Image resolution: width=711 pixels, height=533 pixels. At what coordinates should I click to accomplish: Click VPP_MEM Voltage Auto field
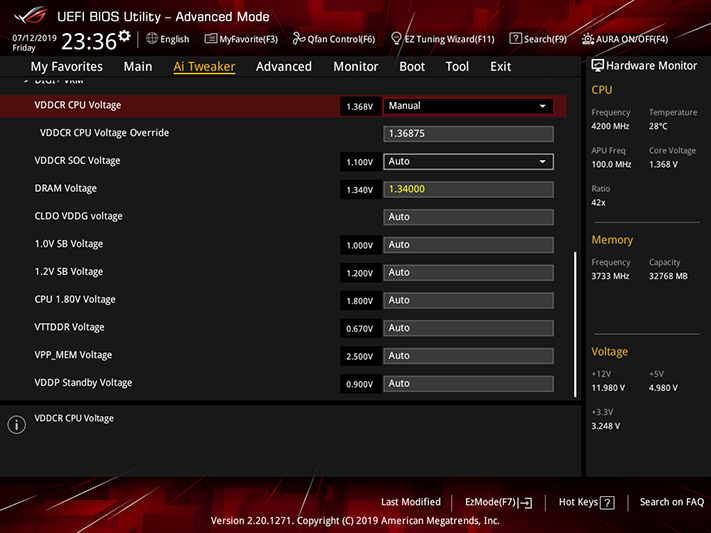click(468, 356)
